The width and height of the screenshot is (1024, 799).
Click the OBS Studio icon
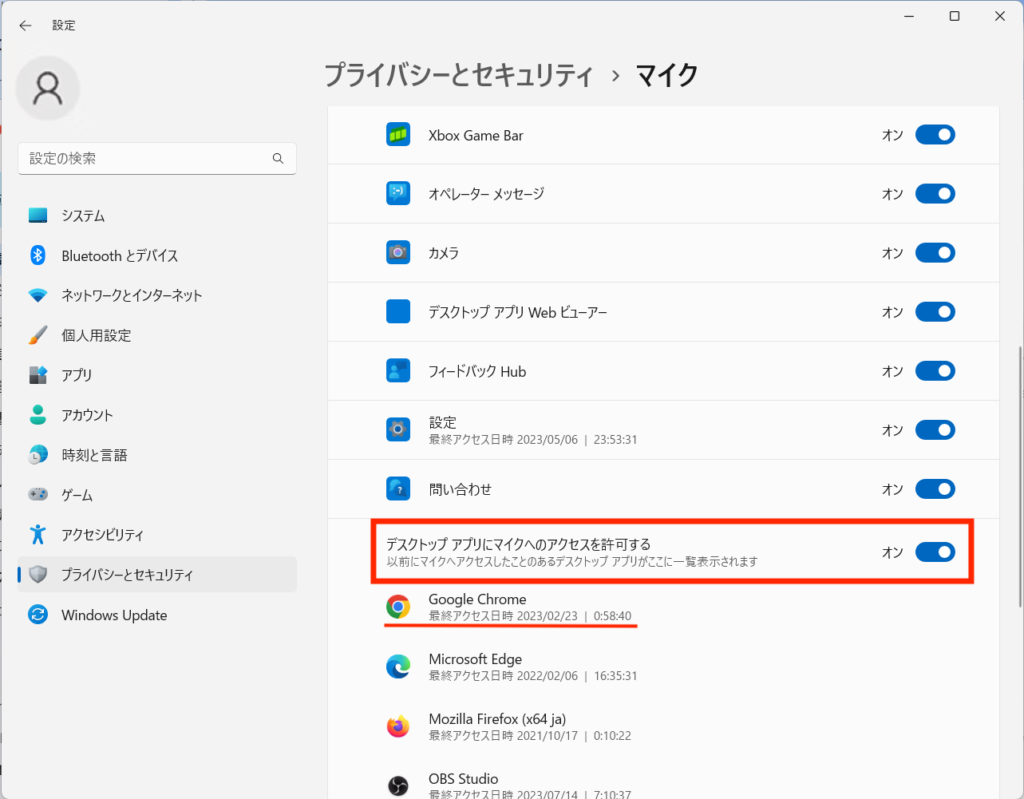[398, 785]
